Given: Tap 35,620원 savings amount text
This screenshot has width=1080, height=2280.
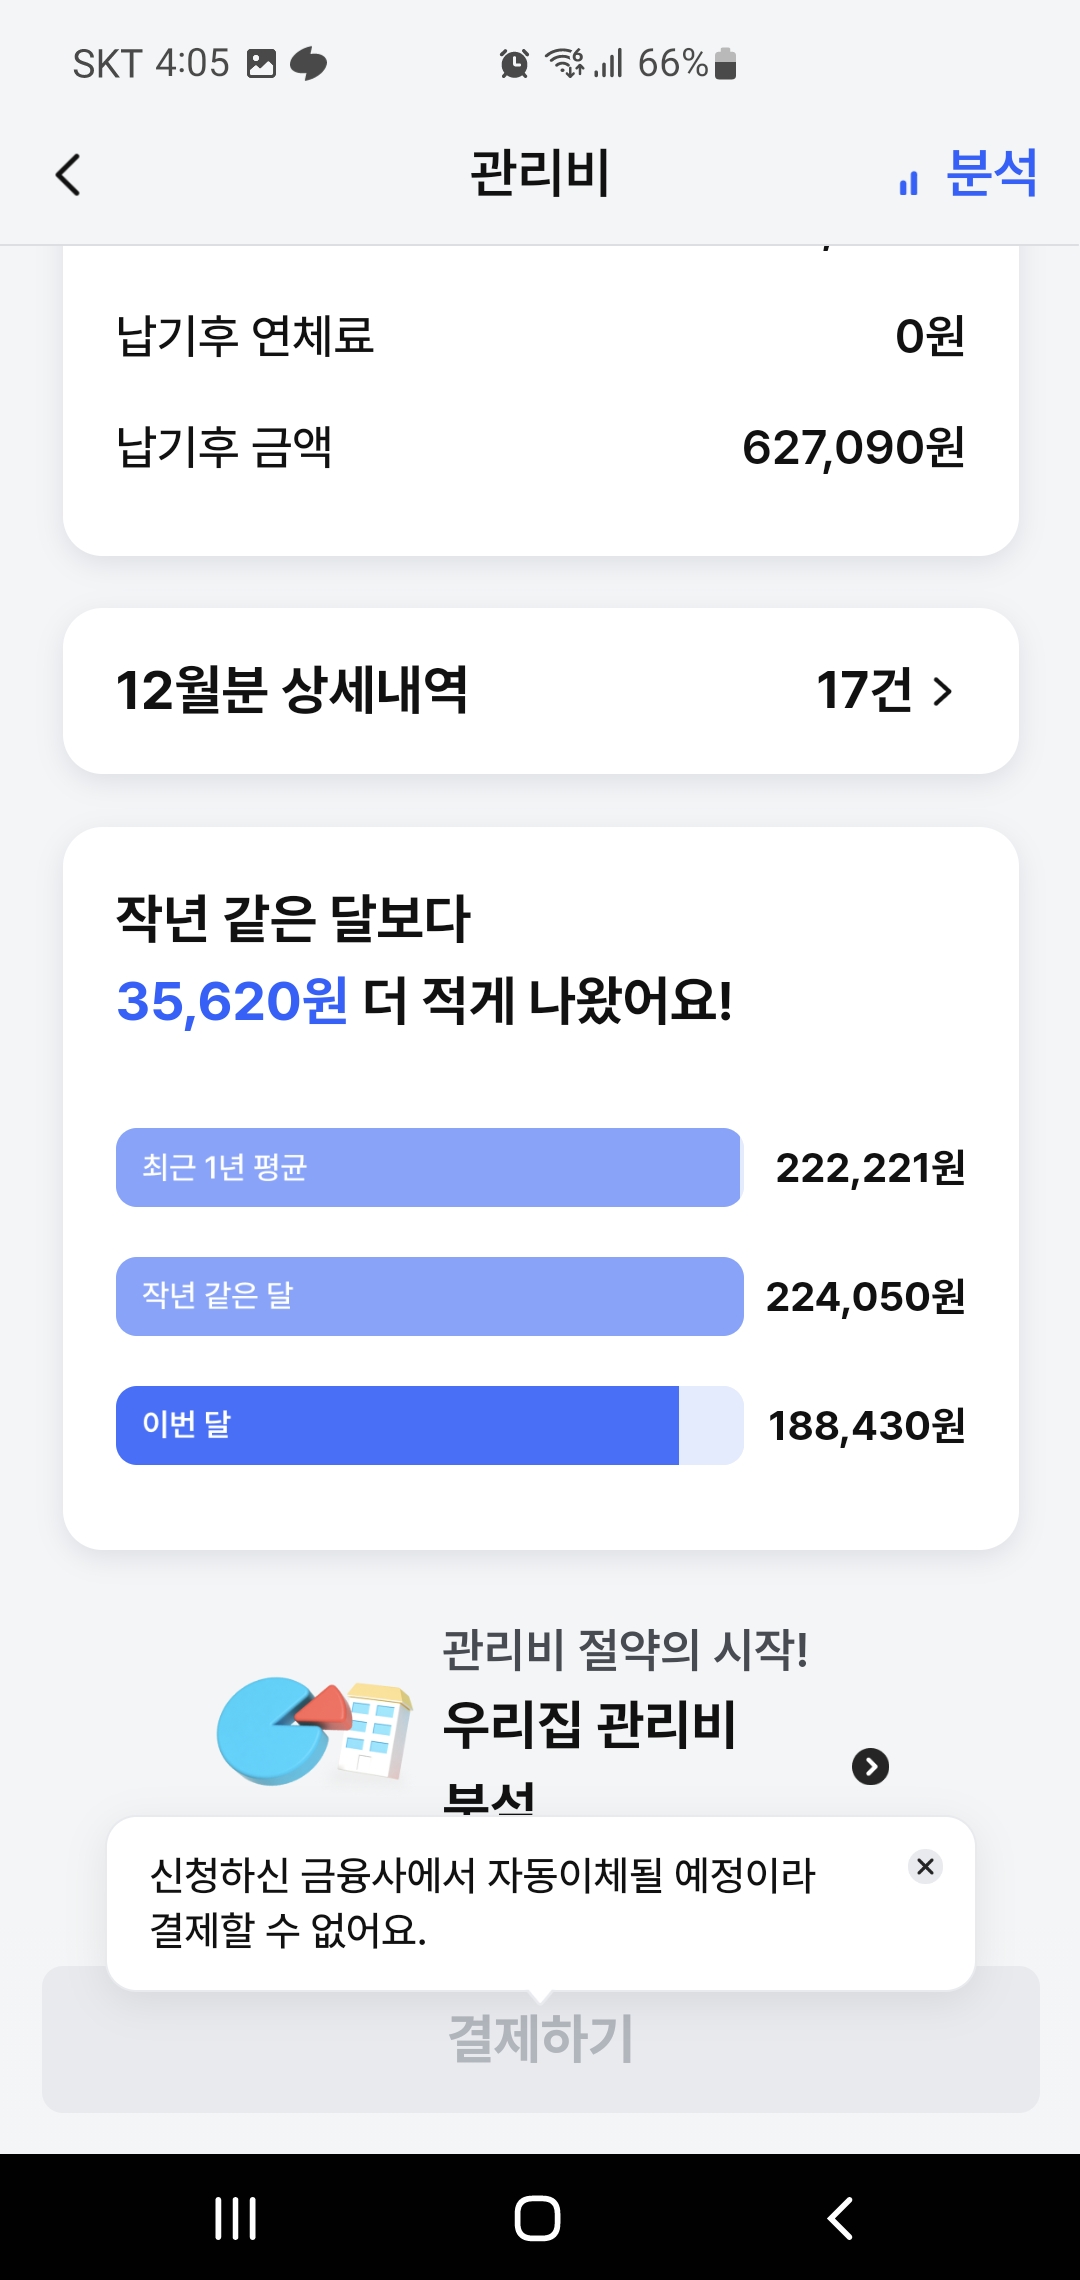Looking at the screenshot, I should (232, 1000).
